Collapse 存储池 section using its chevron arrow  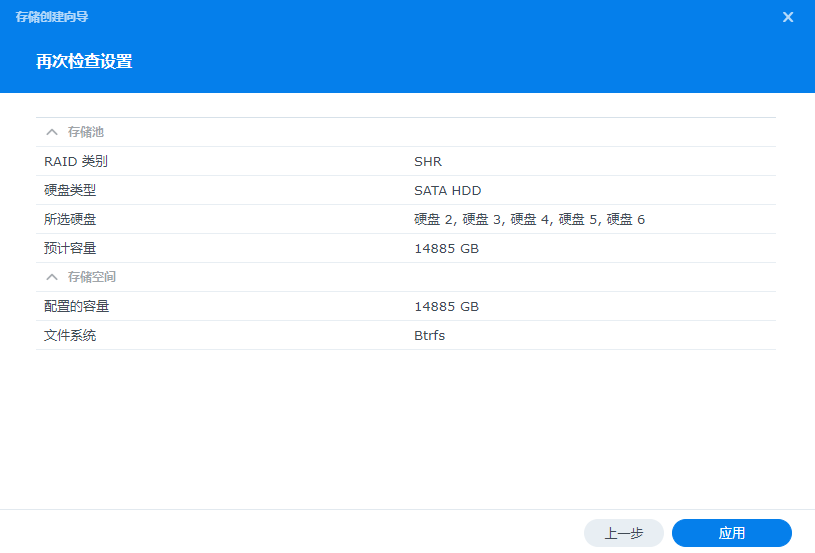click(52, 132)
